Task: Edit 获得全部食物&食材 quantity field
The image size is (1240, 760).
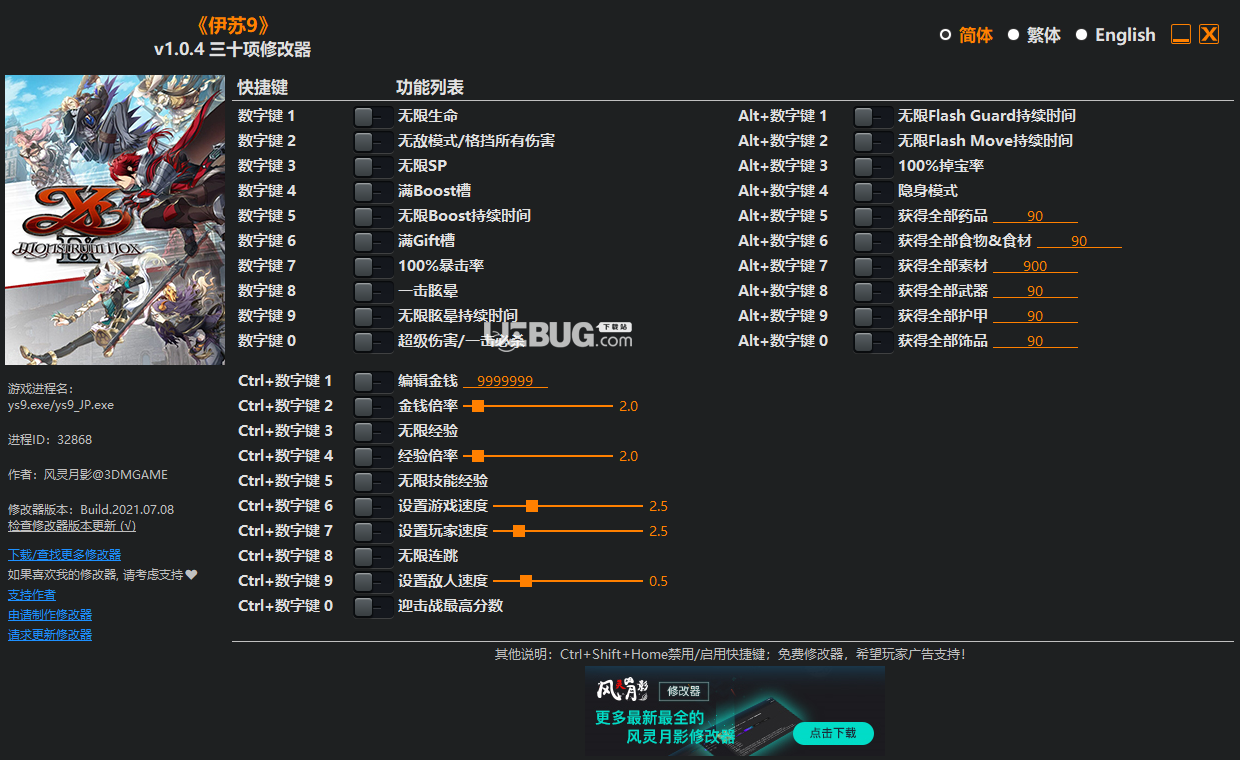Action: pyautogui.click(x=1079, y=241)
